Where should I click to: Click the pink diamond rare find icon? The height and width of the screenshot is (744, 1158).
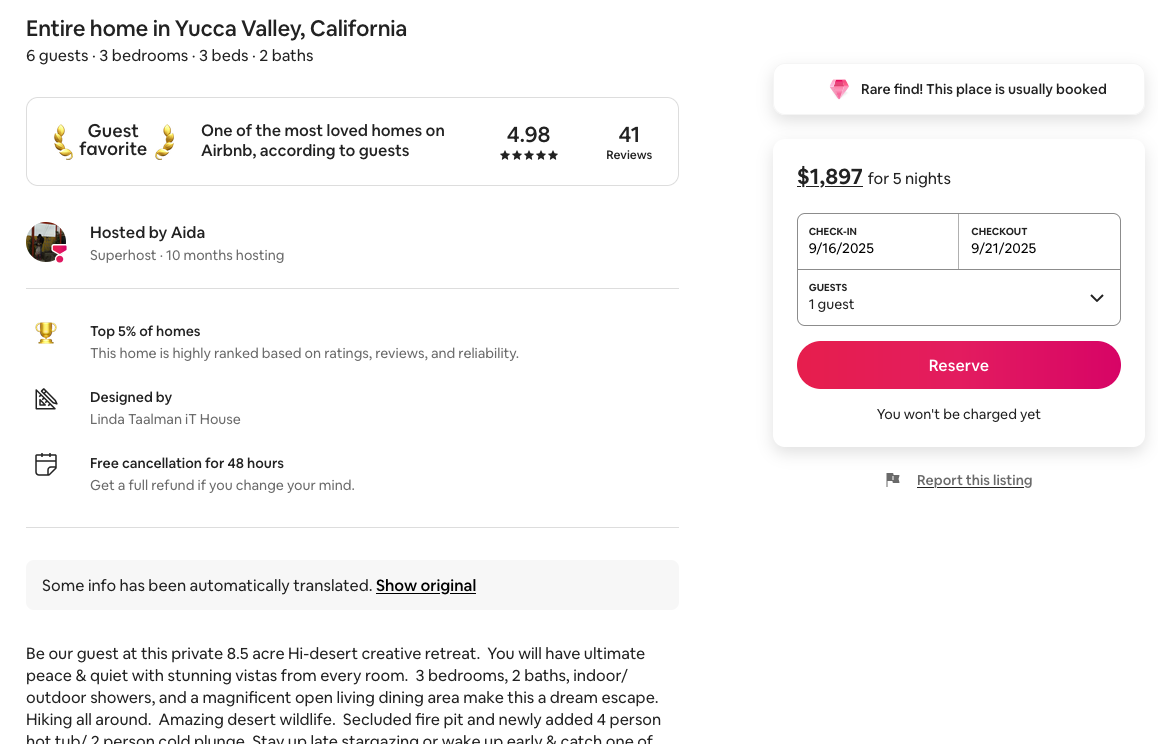(839, 89)
